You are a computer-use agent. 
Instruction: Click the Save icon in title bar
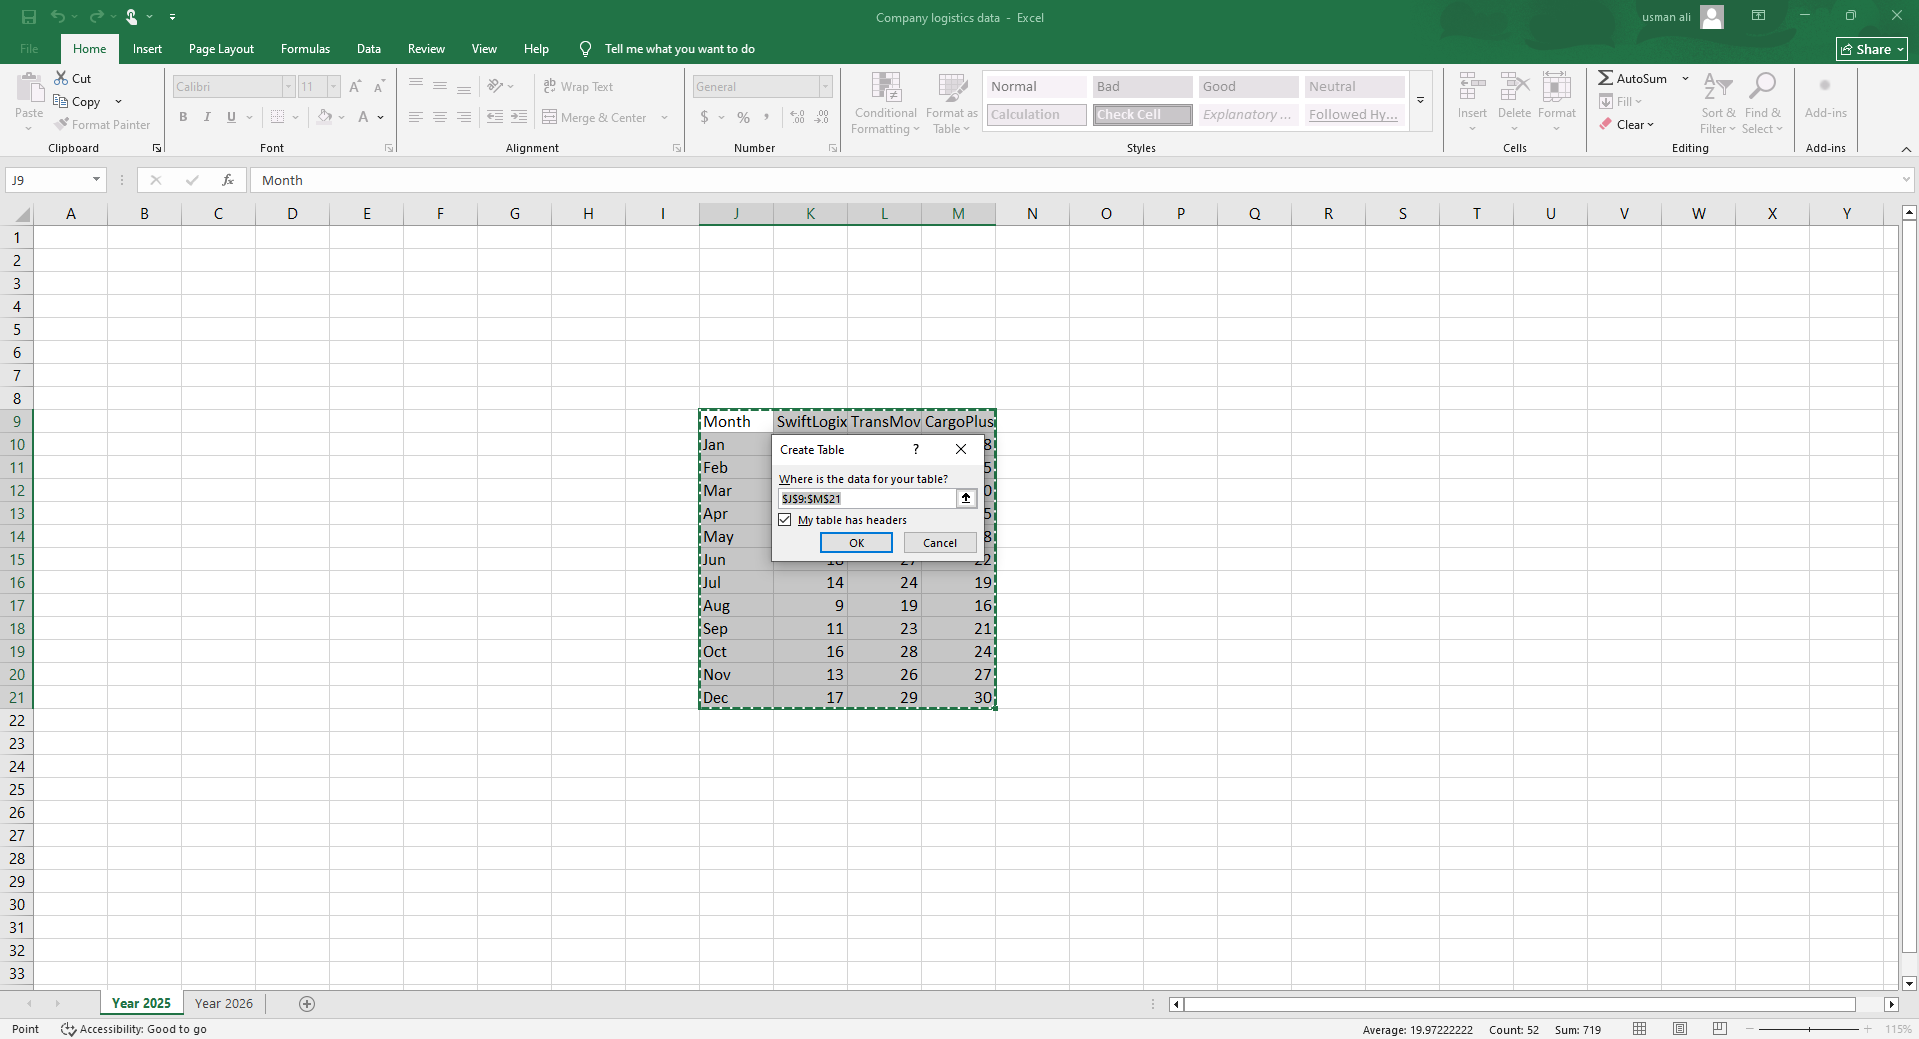(28, 17)
